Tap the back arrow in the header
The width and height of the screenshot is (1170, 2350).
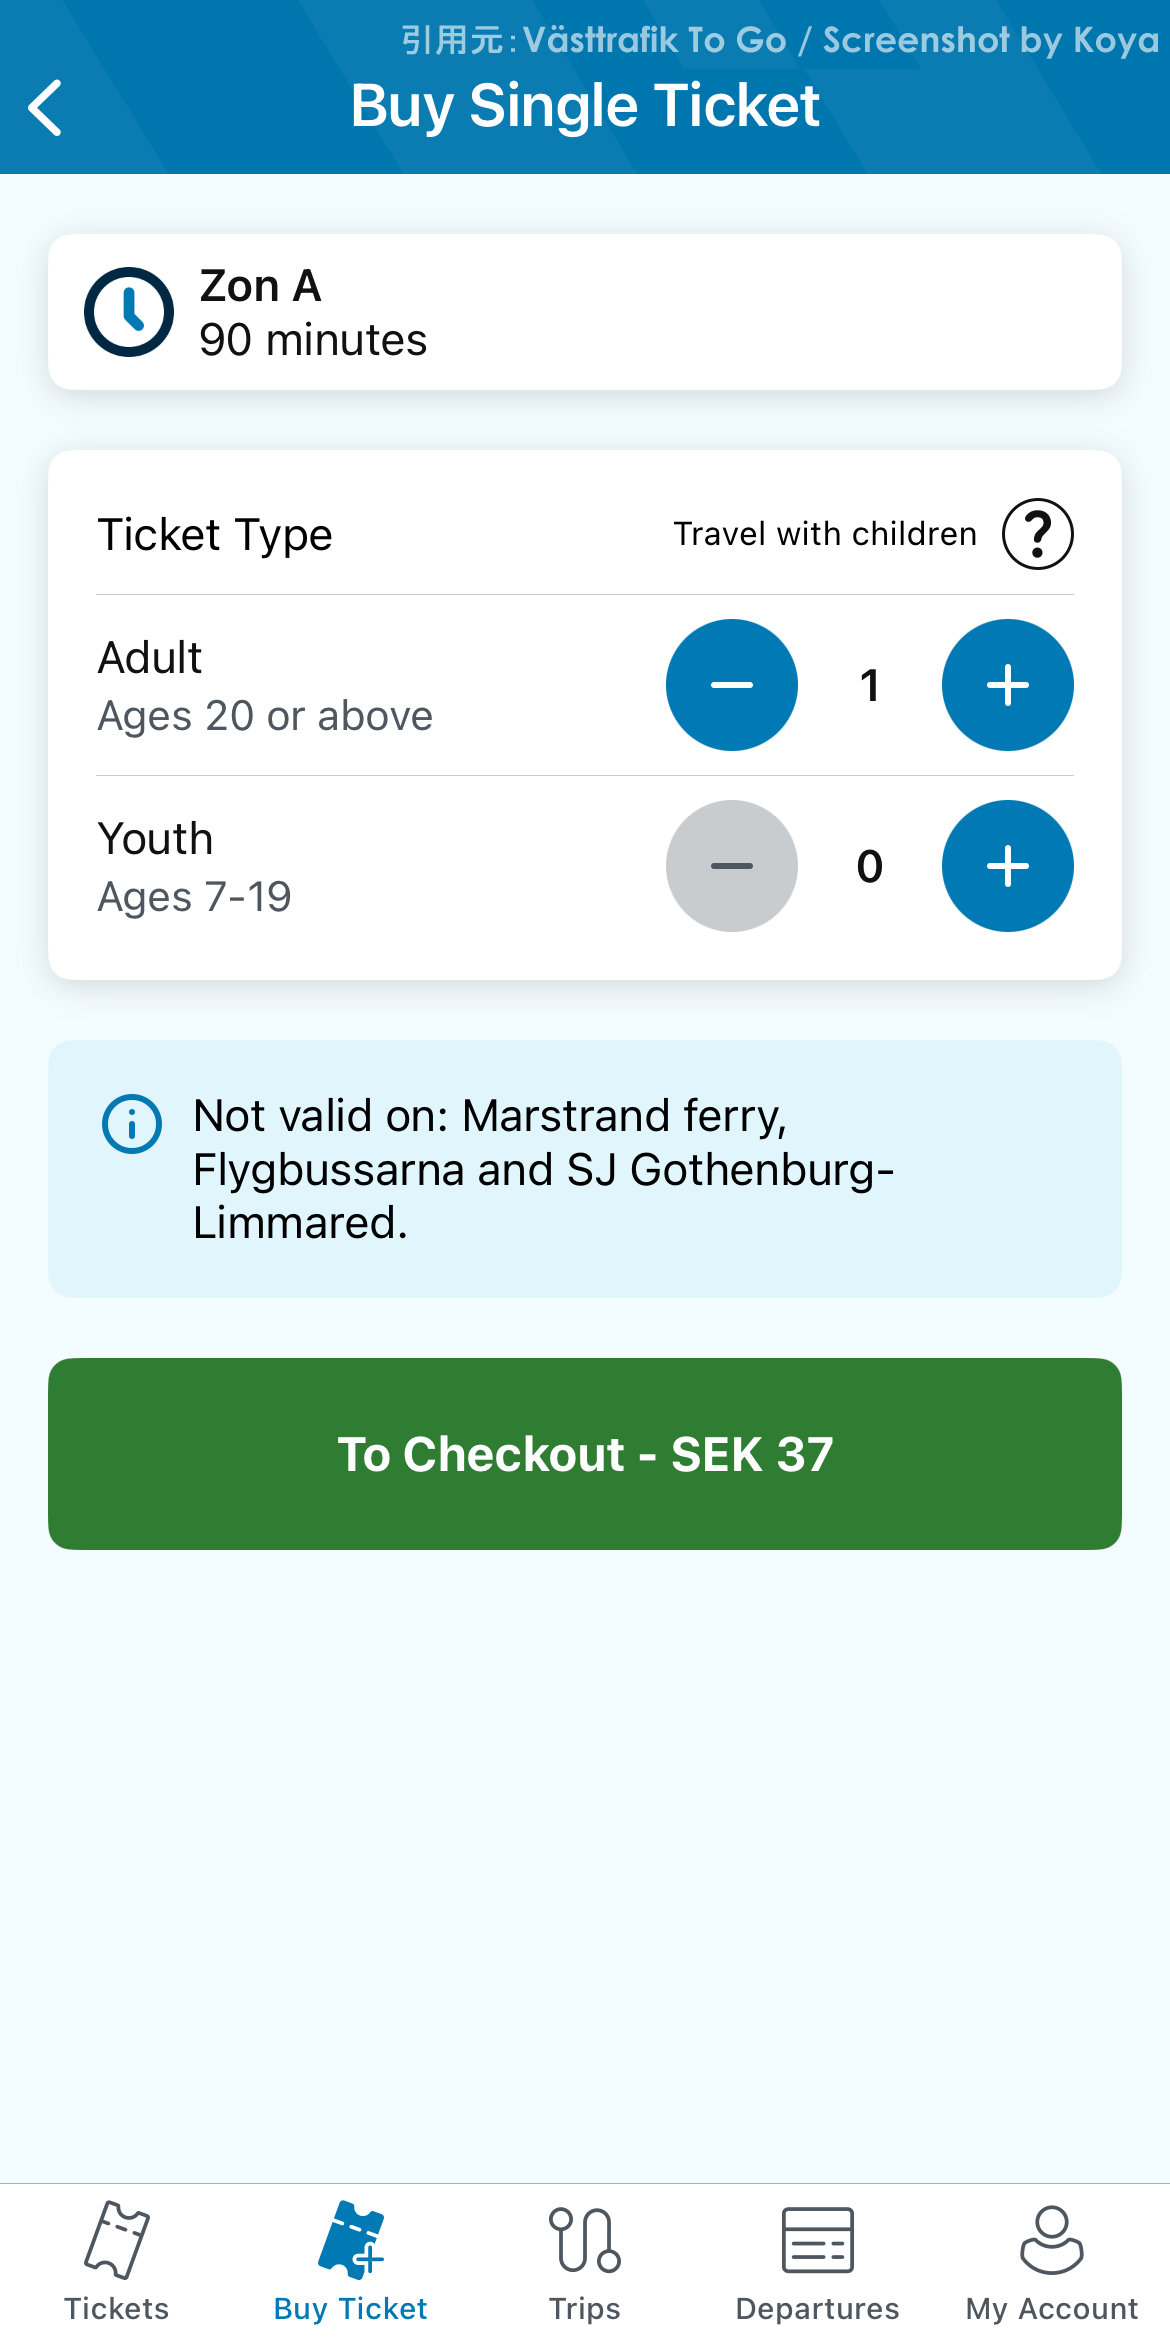pos(46,107)
